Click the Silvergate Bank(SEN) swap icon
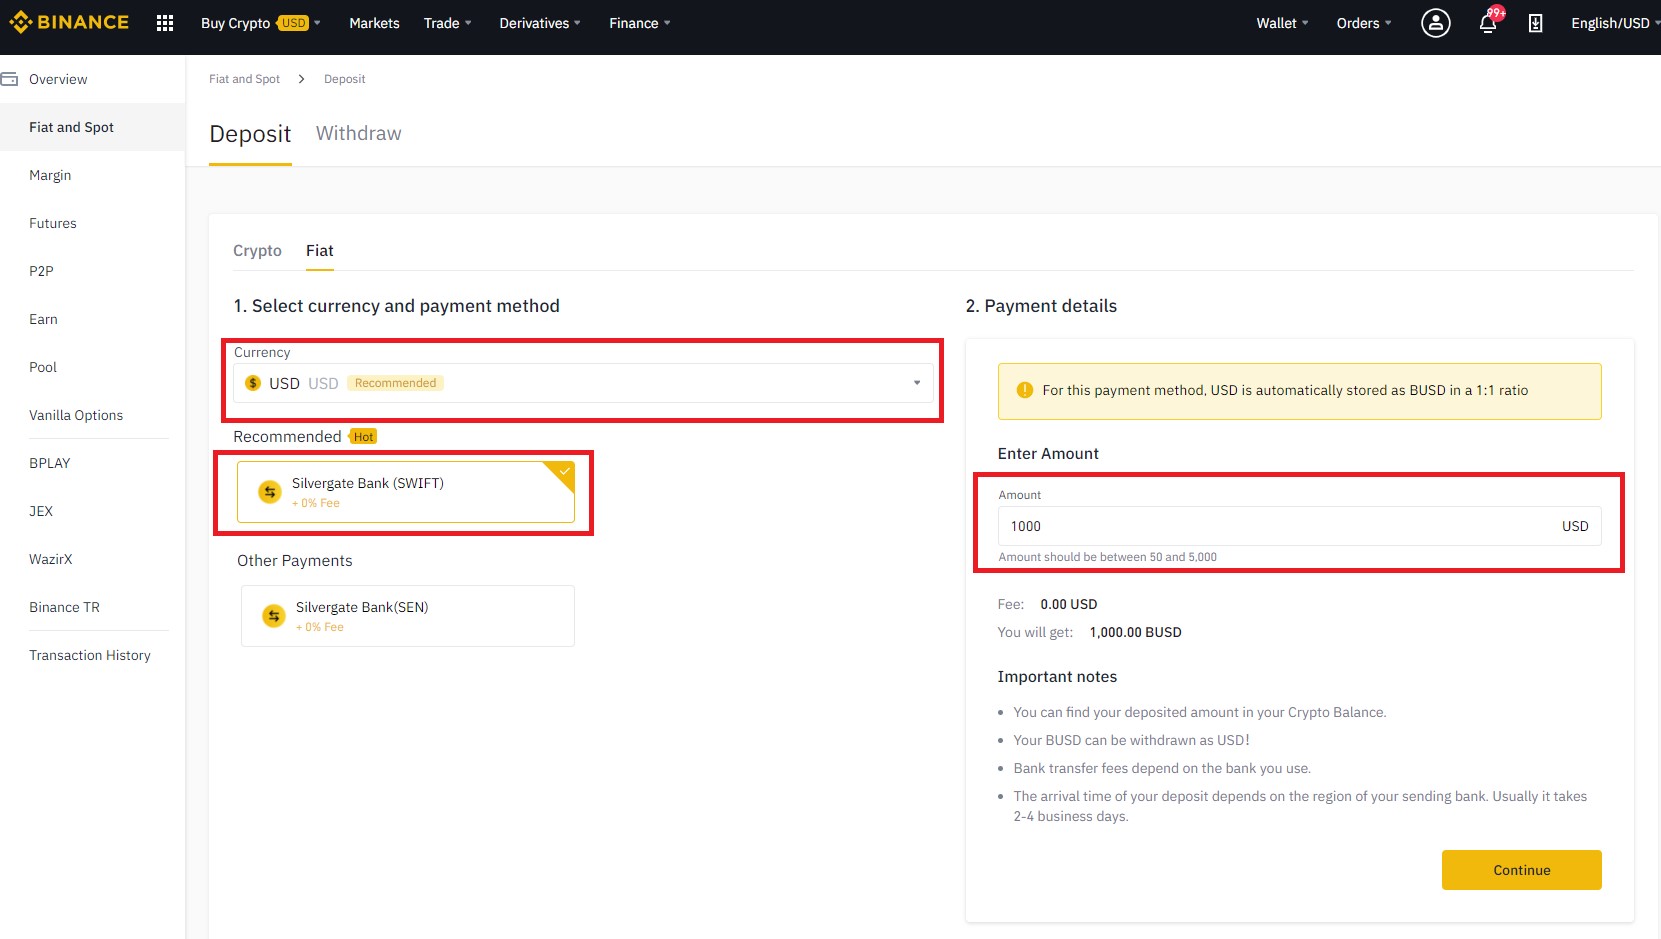Image resolution: width=1661 pixels, height=939 pixels. tap(274, 616)
